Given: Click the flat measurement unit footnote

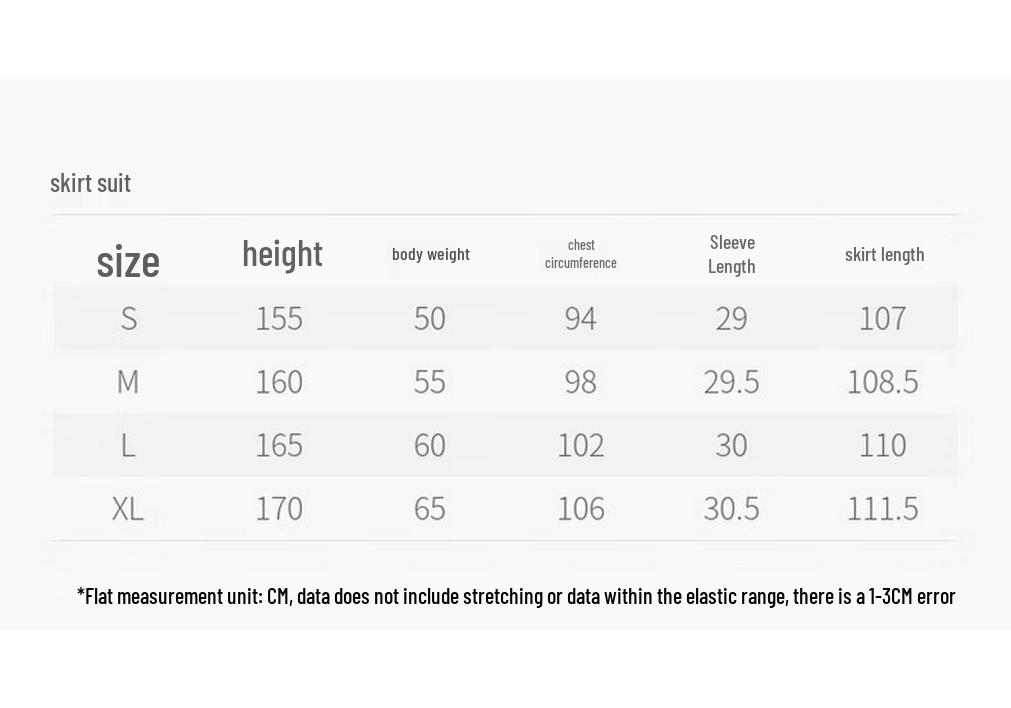Looking at the screenshot, I should 516,596.
